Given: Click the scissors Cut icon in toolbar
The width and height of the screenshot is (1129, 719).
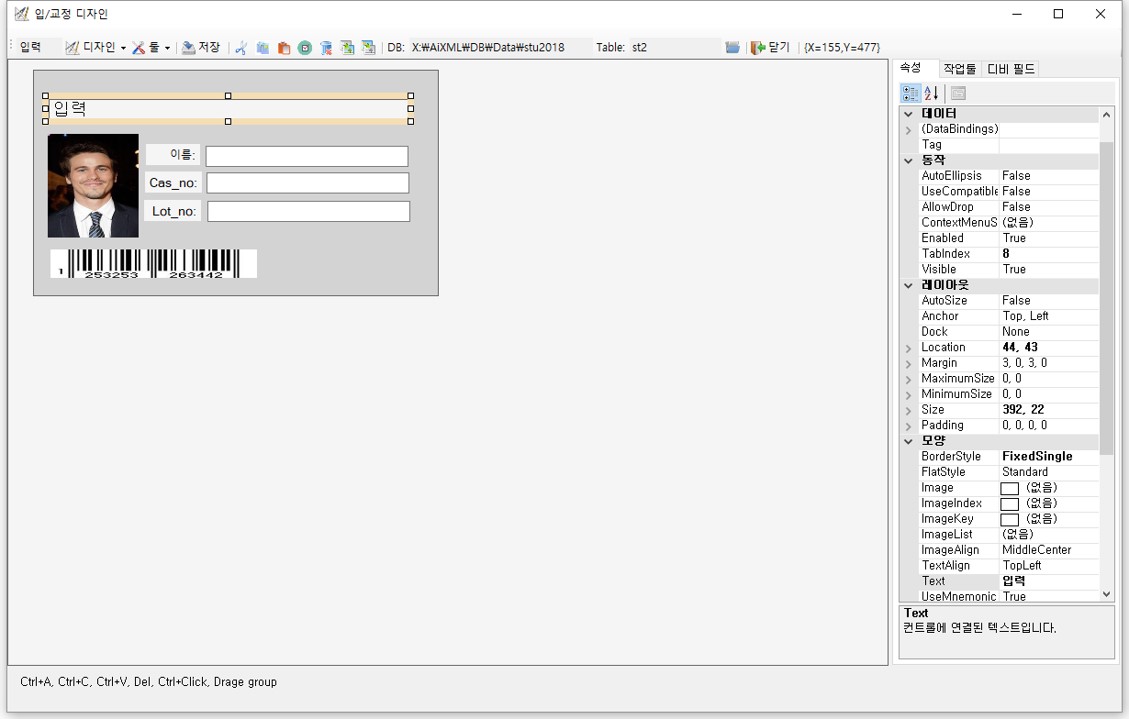Looking at the screenshot, I should [x=241, y=48].
